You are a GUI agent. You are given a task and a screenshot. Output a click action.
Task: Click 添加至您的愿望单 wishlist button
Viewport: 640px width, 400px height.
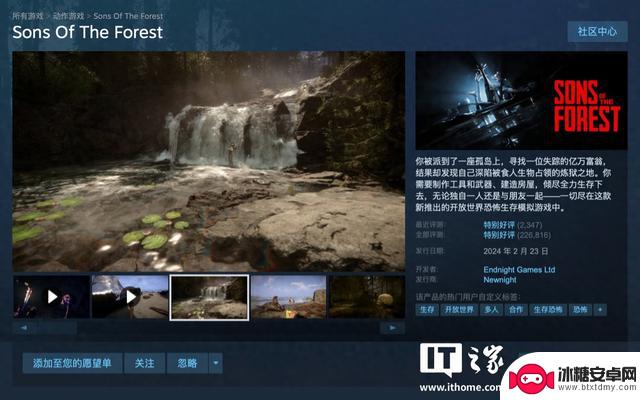pos(72,363)
